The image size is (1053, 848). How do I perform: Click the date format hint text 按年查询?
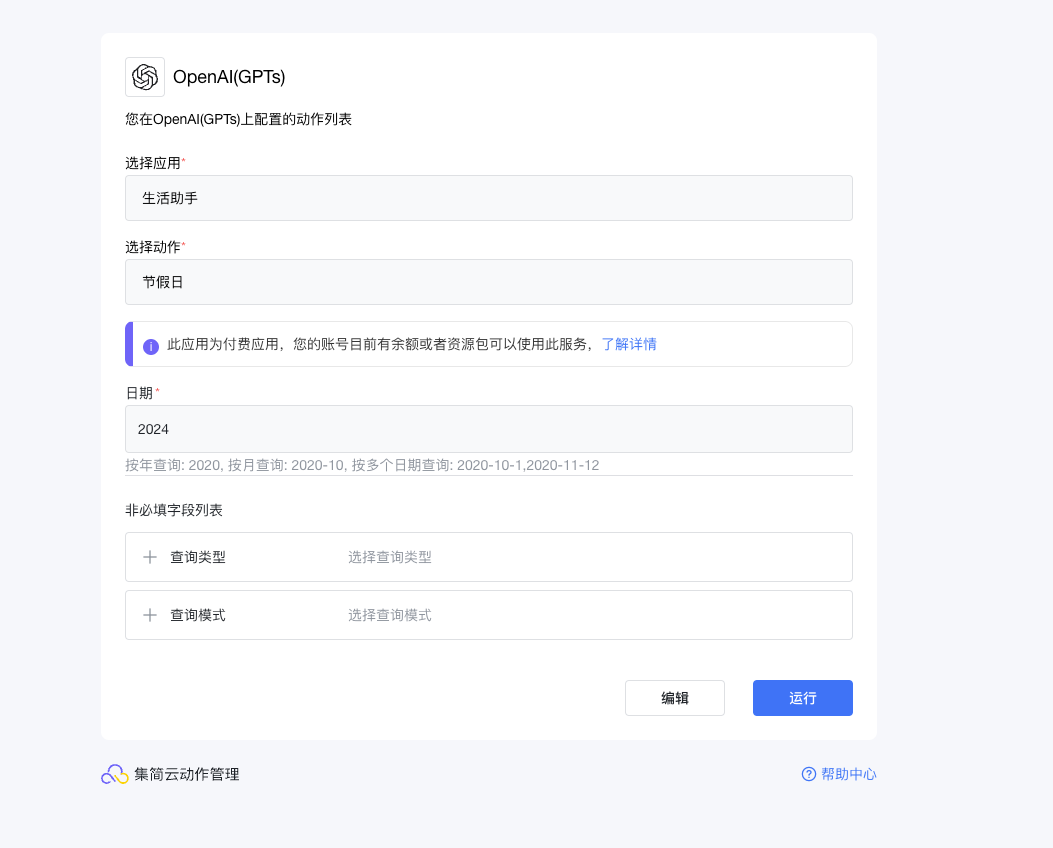point(362,465)
